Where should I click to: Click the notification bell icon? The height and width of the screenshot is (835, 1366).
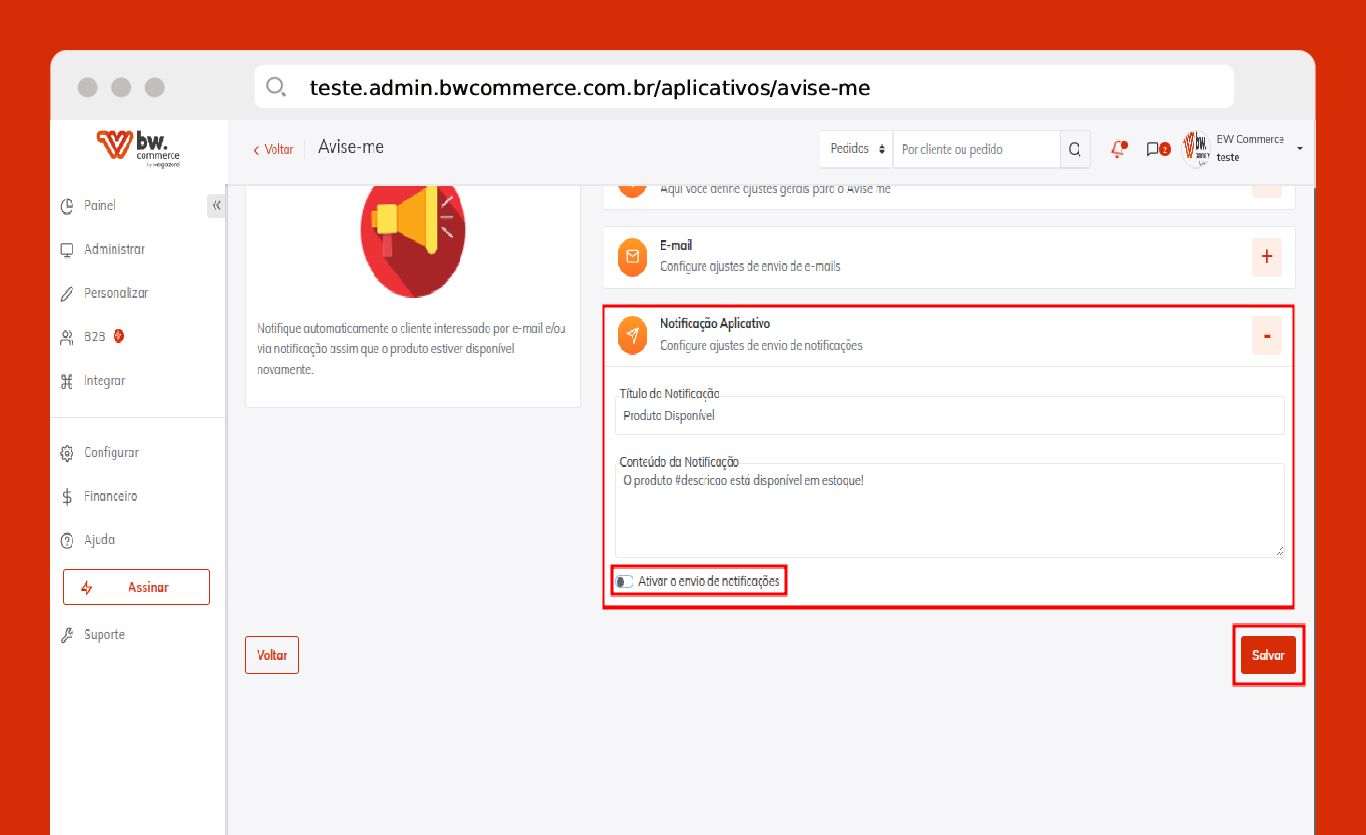(x=1118, y=149)
